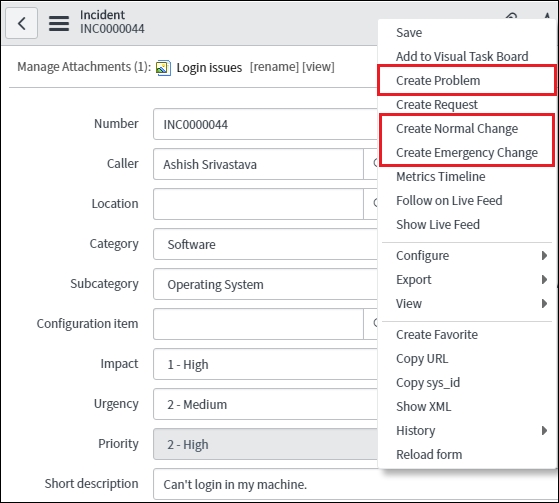Viewport: 559px width, 503px height.
Task: Open the Impact dropdown set to High
Action: coord(265,364)
